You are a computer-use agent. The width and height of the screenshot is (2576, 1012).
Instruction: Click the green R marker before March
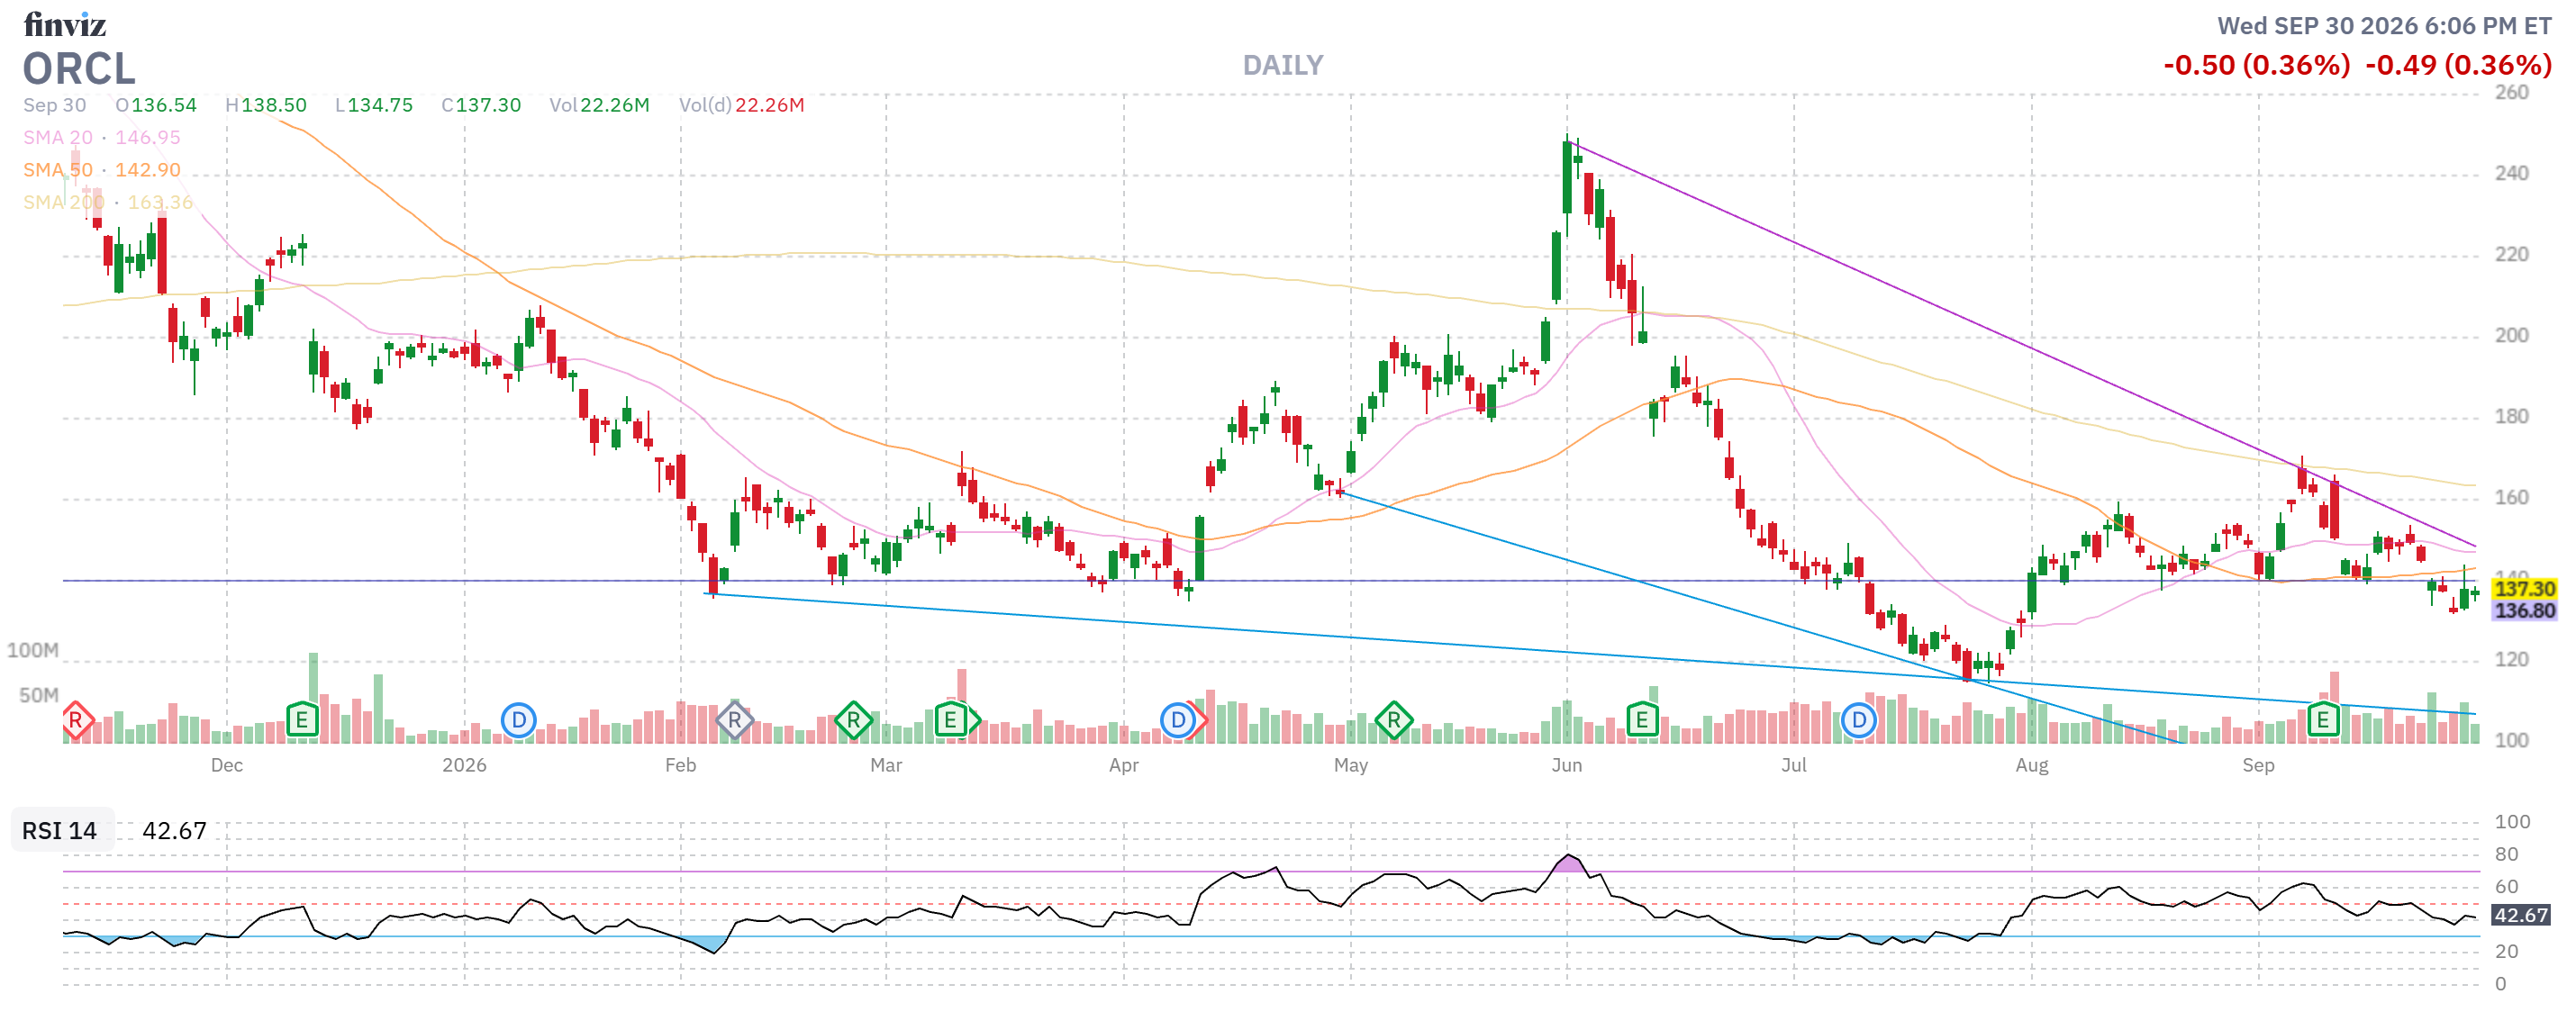coord(853,720)
